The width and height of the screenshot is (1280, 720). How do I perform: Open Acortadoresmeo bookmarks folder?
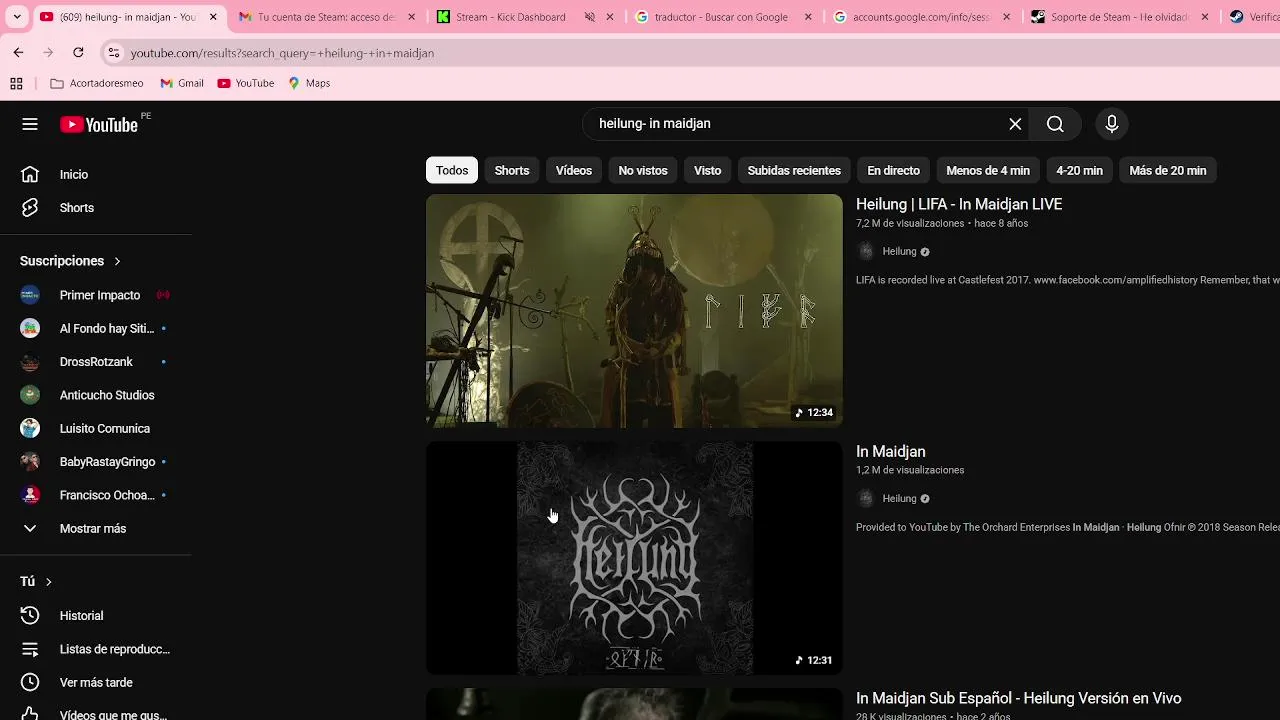97,83
